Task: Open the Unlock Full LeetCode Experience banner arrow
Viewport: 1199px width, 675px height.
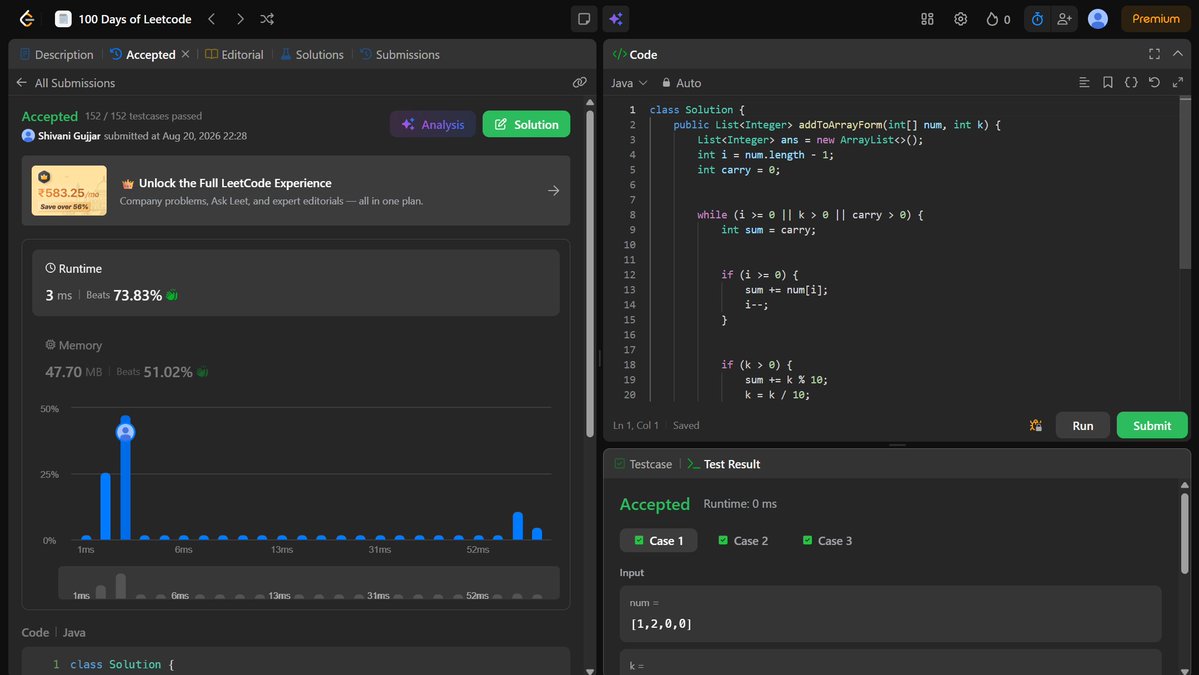Action: [x=554, y=190]
